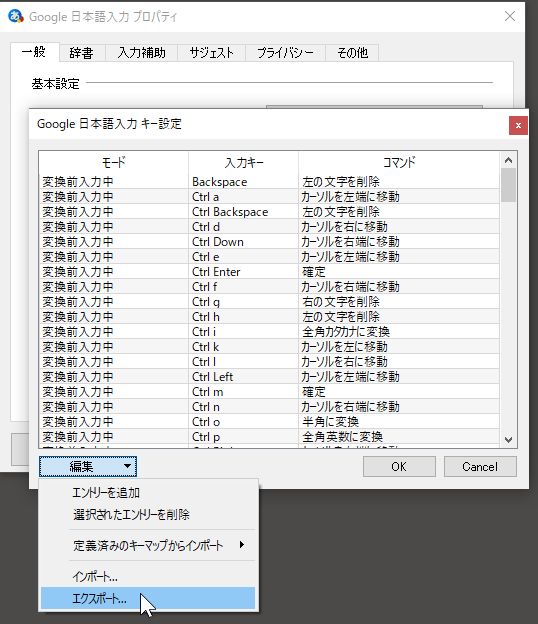Select インポート... menu entry
The width and height of the screenshot is (538, 624).
(x=148, y=576)
